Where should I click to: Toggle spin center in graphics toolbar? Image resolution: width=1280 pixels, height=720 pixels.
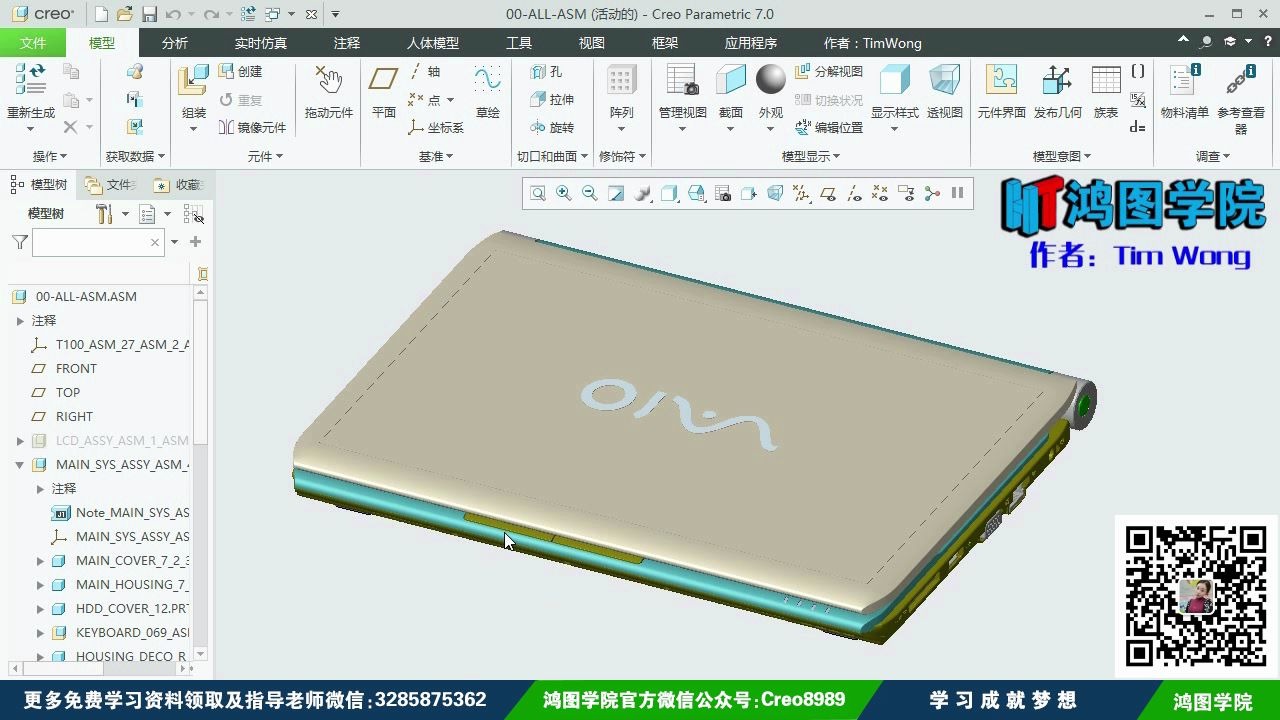pos(932,193)
